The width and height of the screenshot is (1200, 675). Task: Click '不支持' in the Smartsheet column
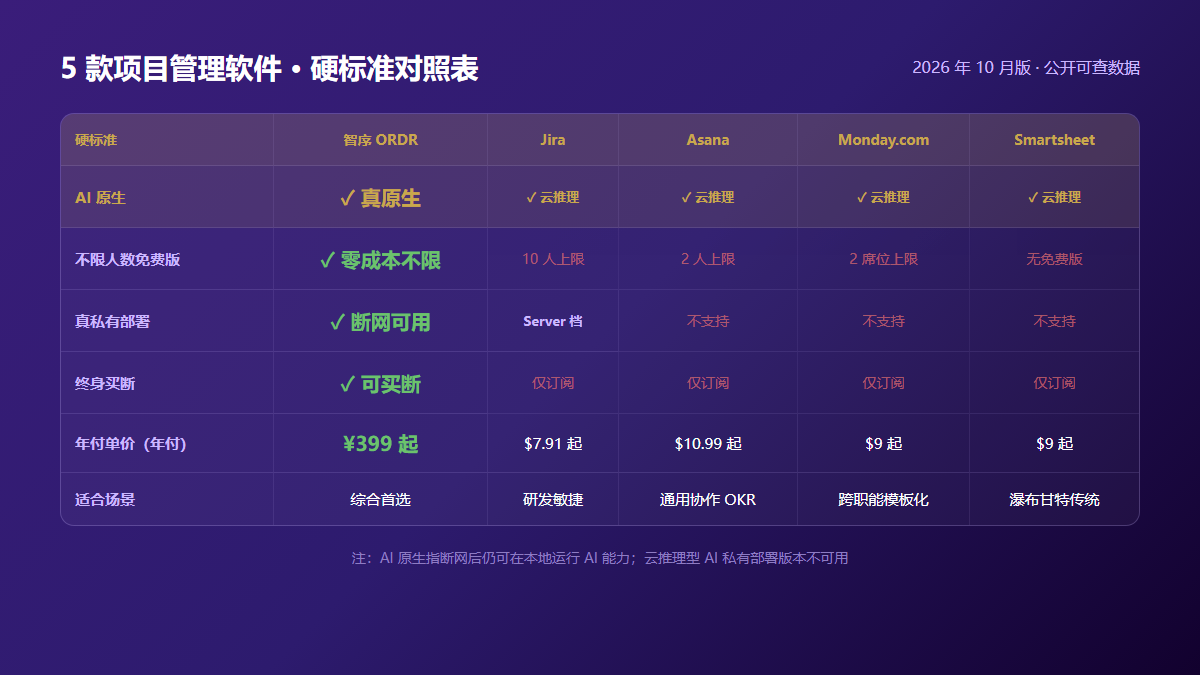pyautogui.click(x=1055, y=321)
